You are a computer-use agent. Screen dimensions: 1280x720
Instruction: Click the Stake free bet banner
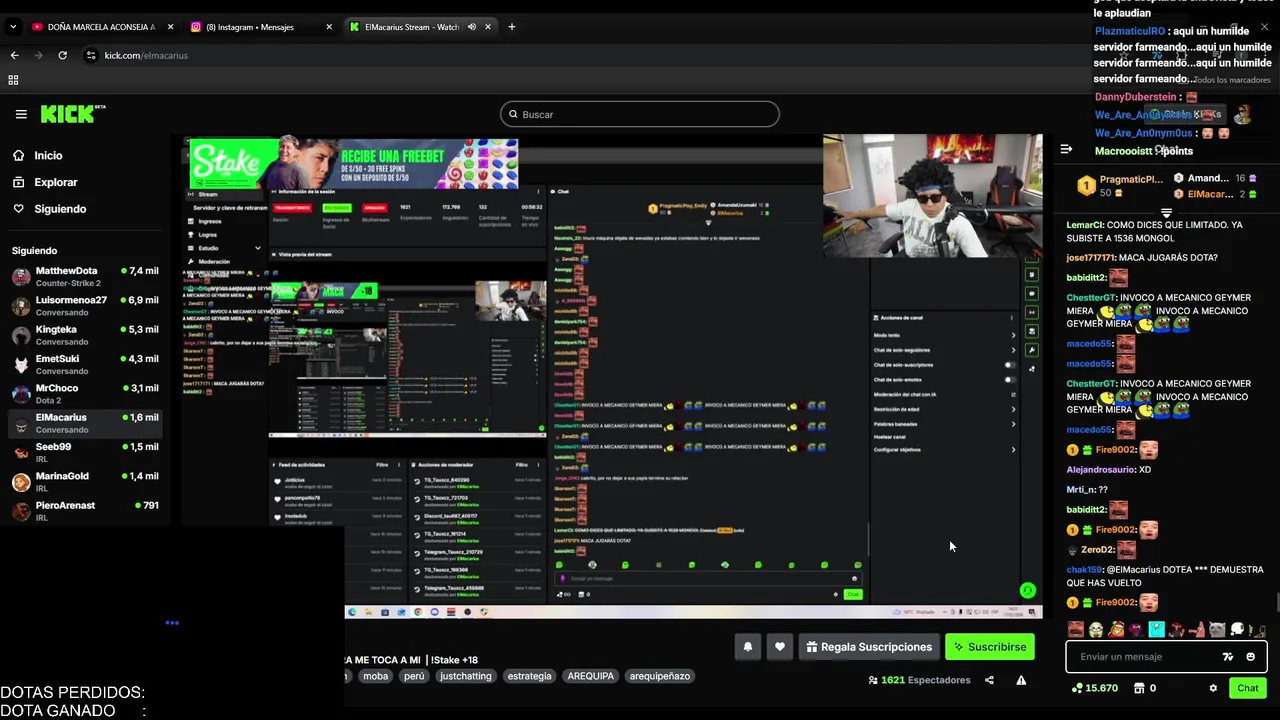click(354, 164)
